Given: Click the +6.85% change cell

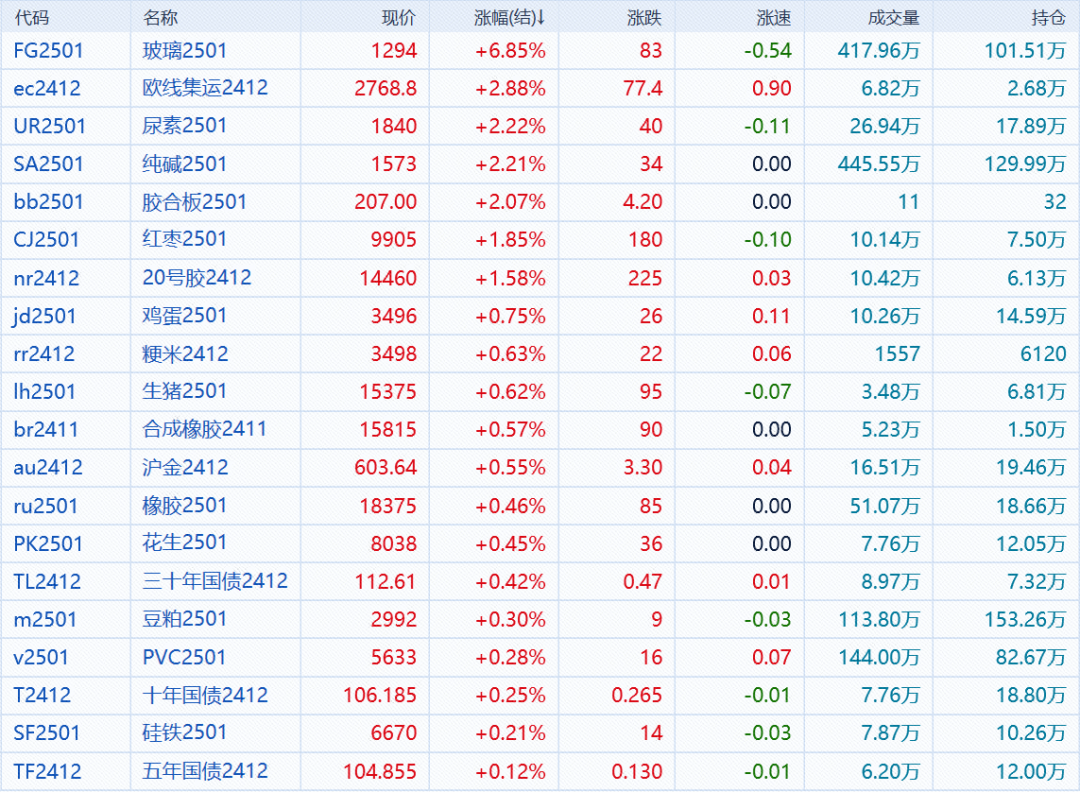Looking at the screenshot, I should pyautogui.click(x=510, y=50).
